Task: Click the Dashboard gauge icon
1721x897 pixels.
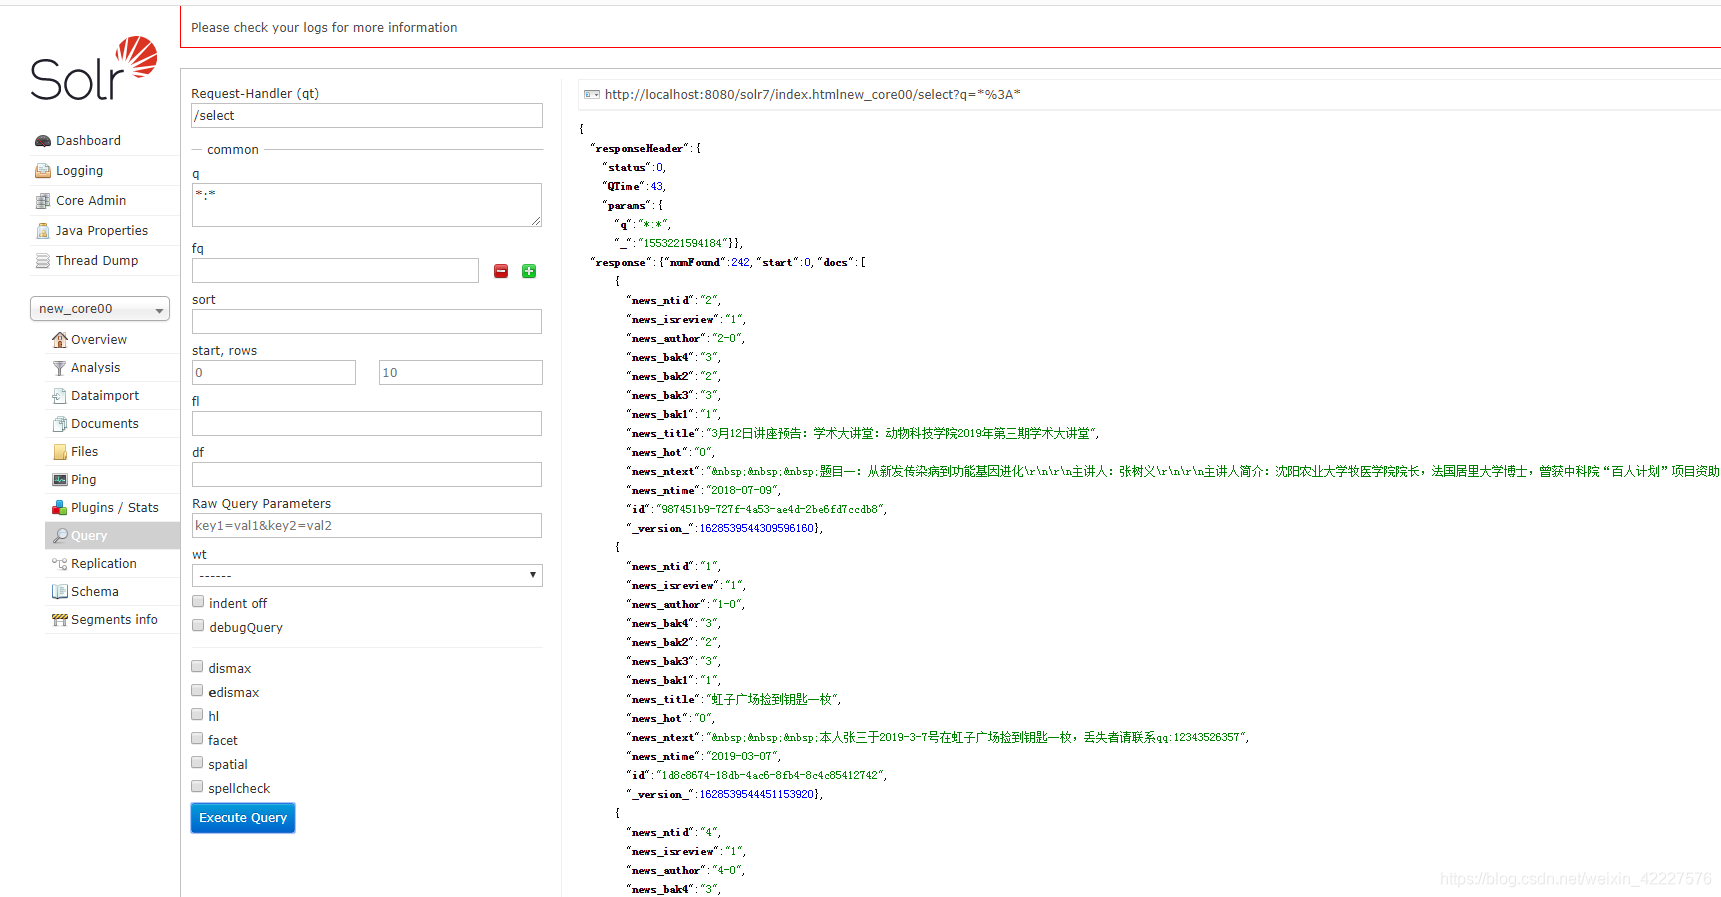Action: click(42, 141)
